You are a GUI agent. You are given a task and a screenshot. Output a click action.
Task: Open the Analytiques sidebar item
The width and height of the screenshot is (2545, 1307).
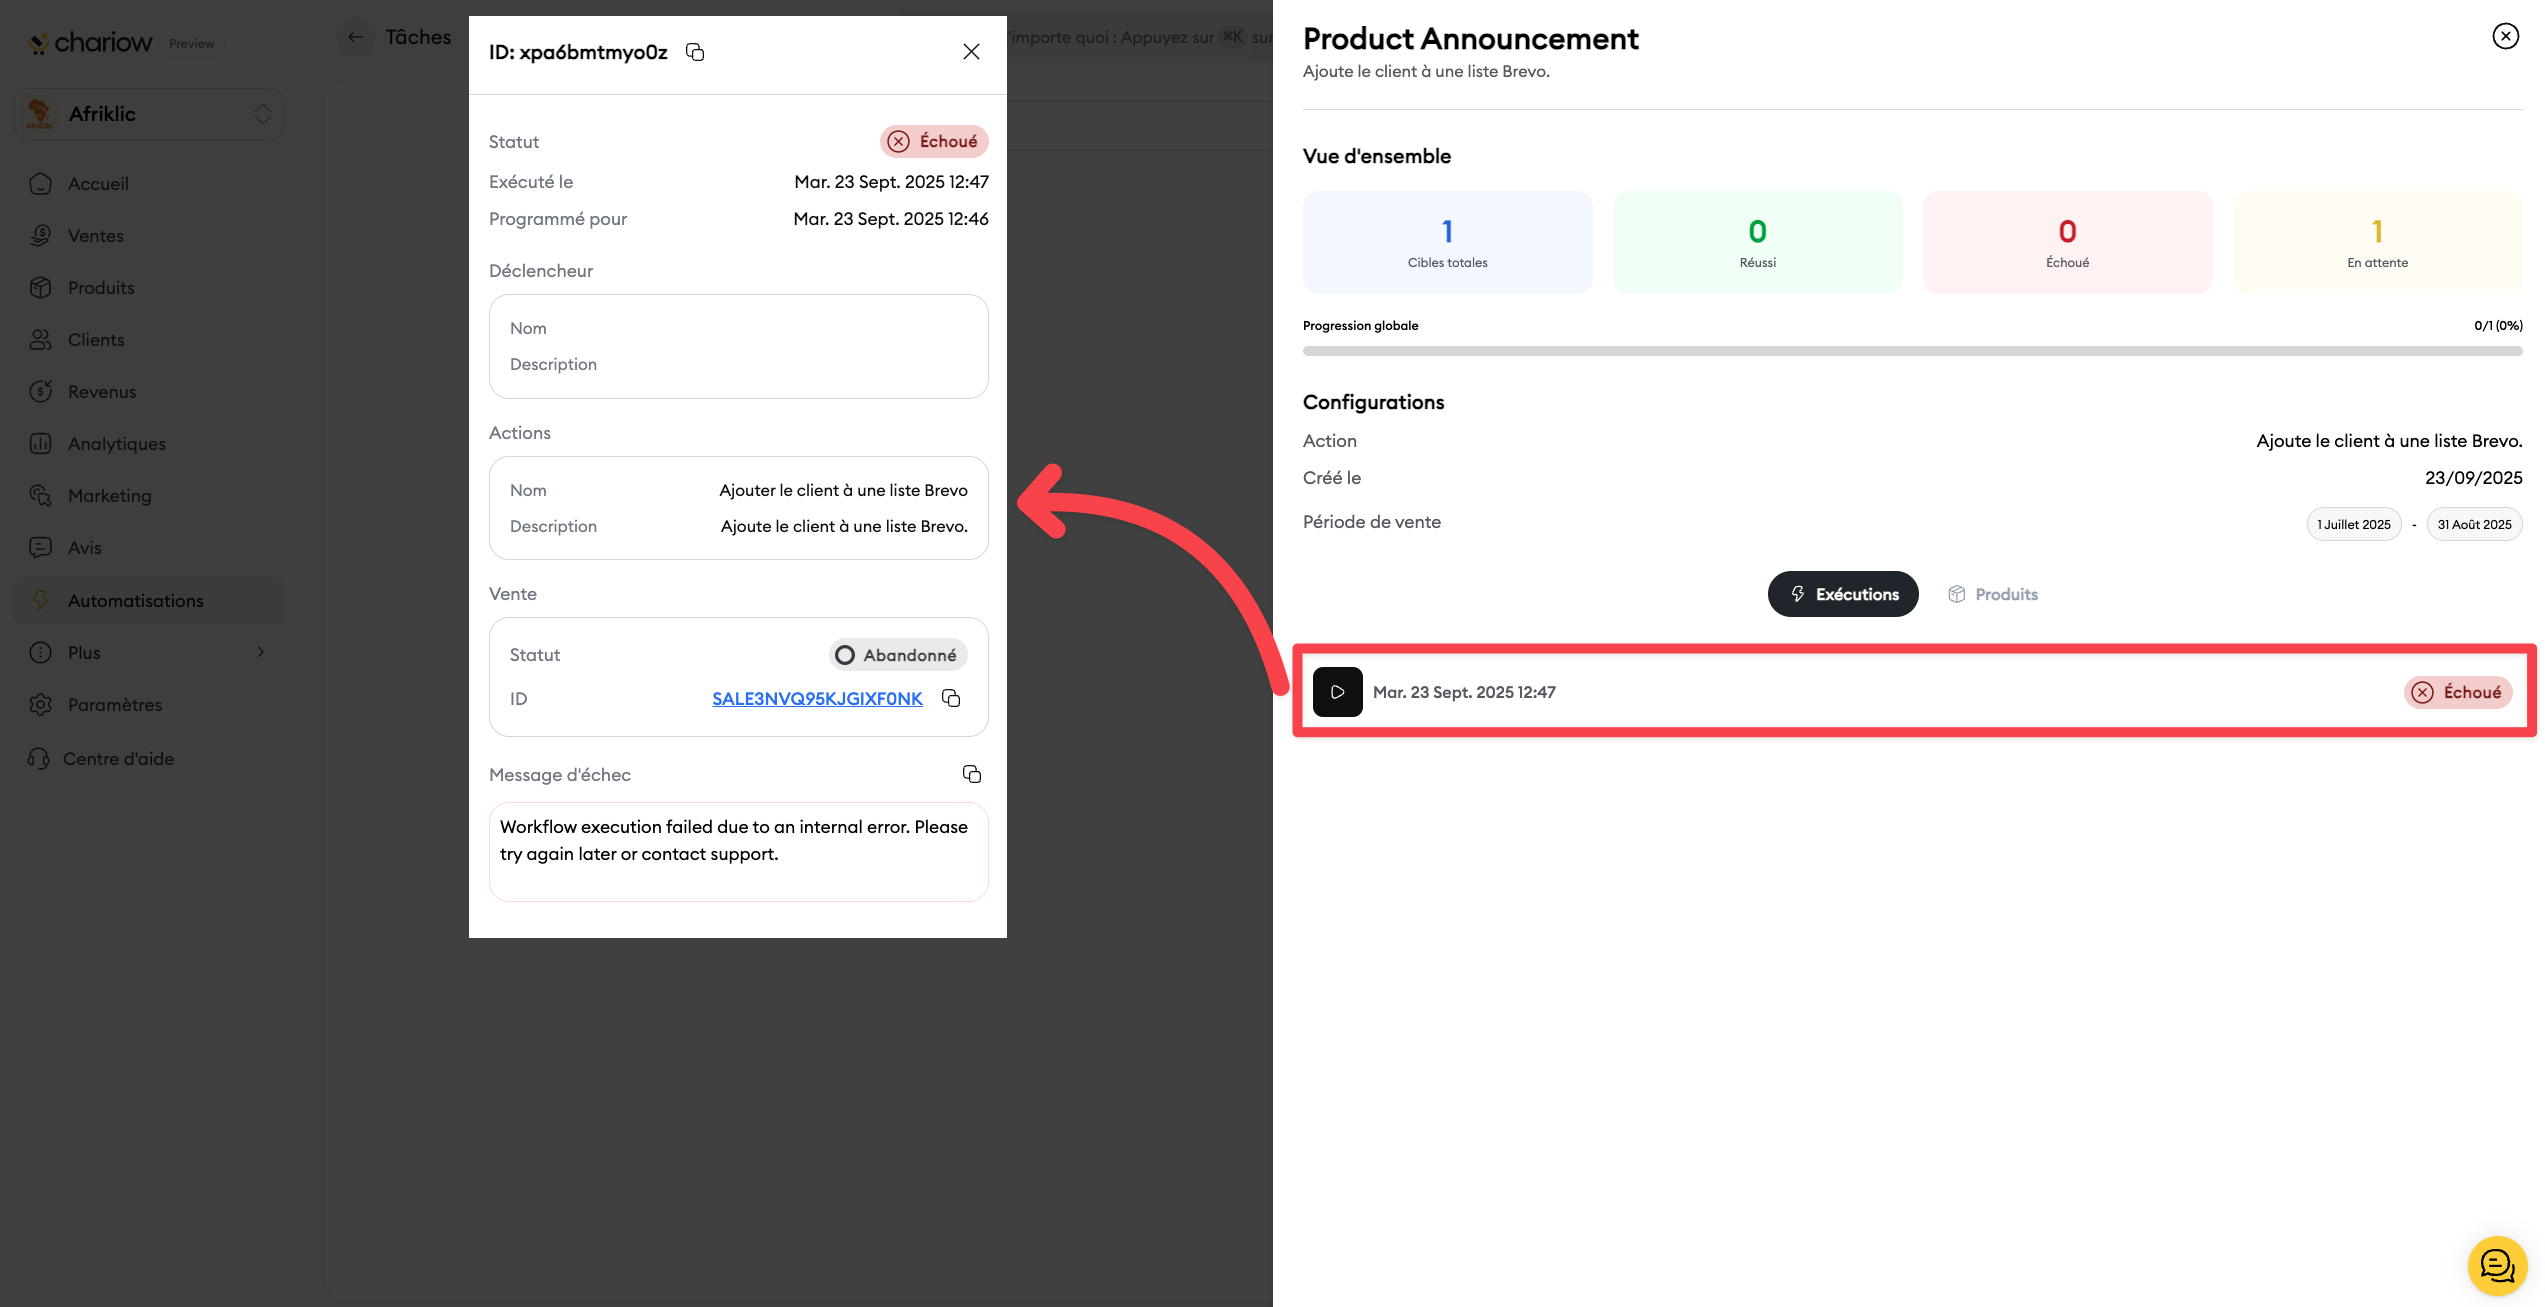(x=116, y=444)
